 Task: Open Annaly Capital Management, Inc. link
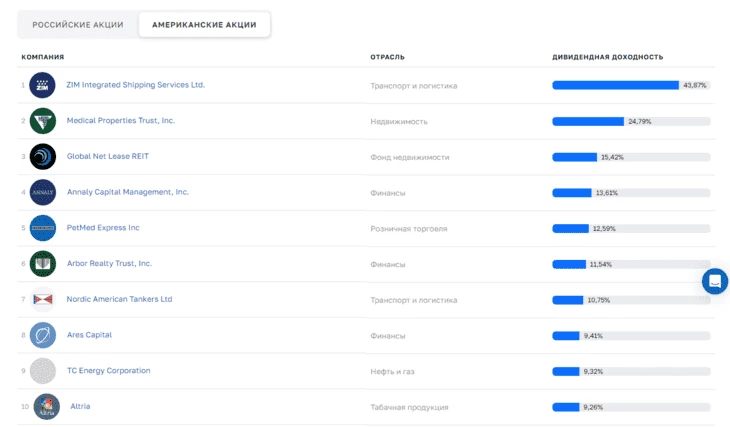click(128, 192)
